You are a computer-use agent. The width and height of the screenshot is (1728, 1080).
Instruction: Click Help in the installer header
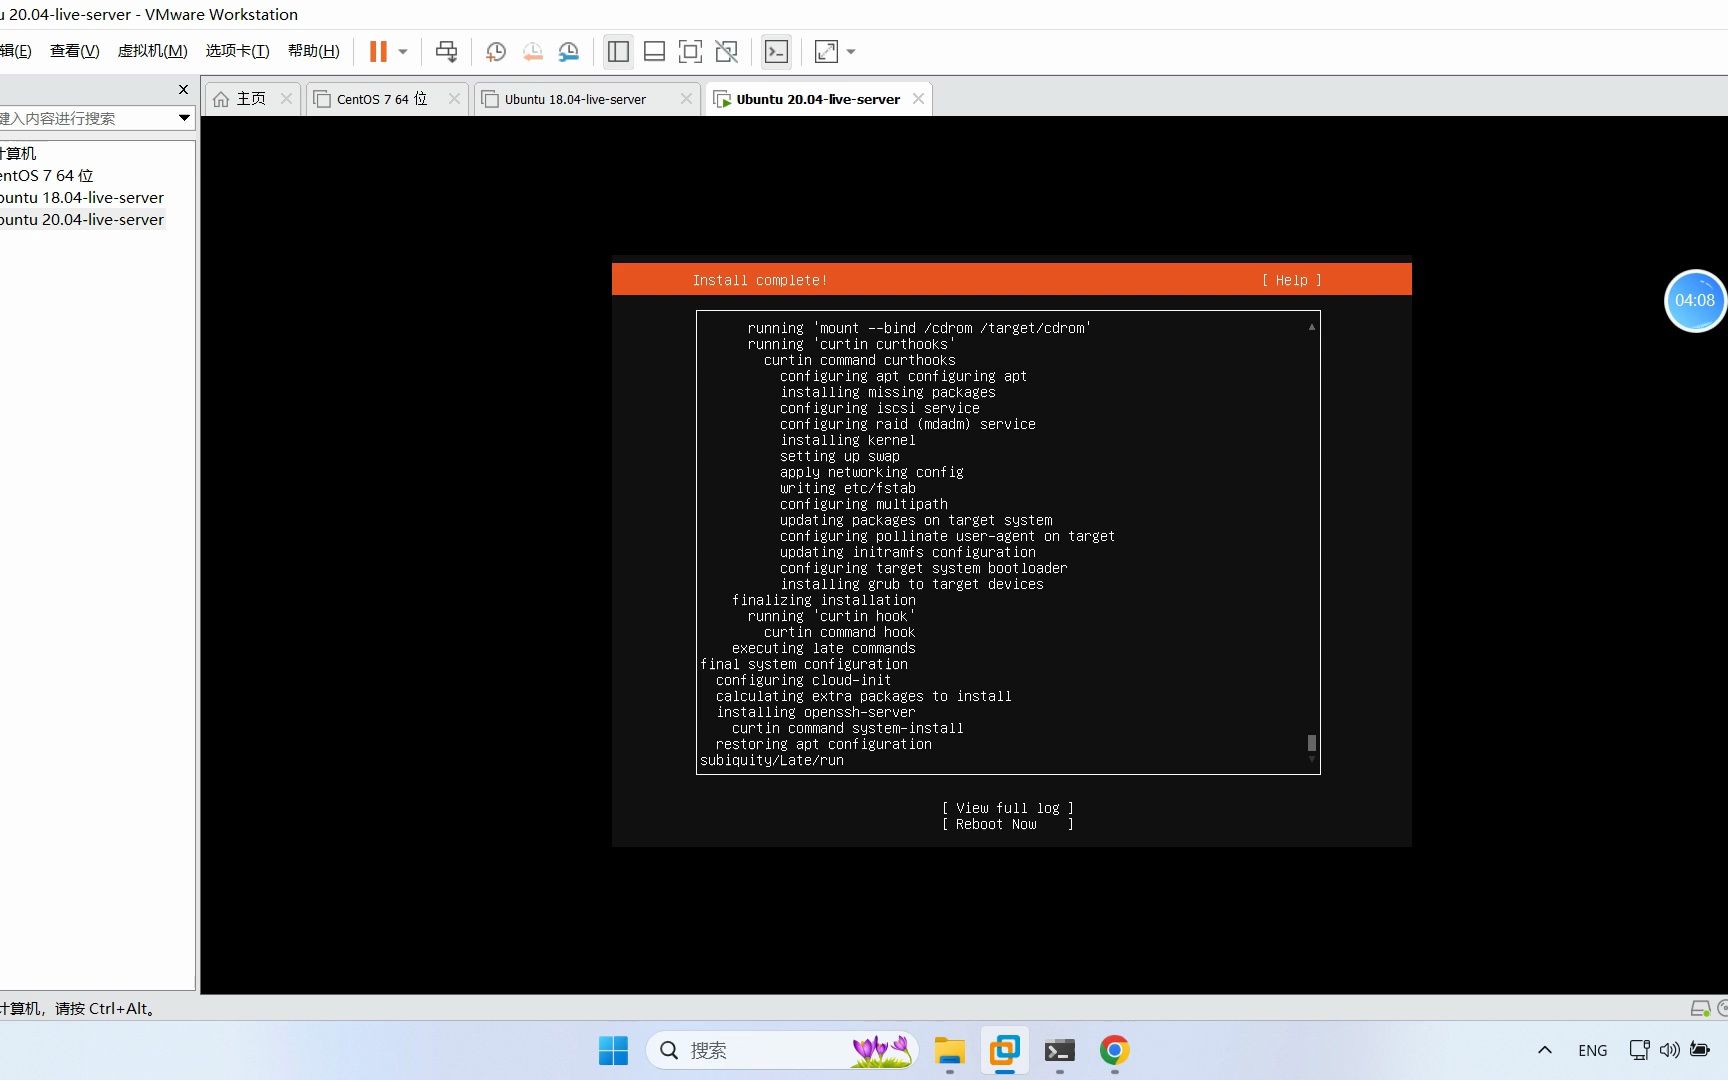coord(1291,280)
